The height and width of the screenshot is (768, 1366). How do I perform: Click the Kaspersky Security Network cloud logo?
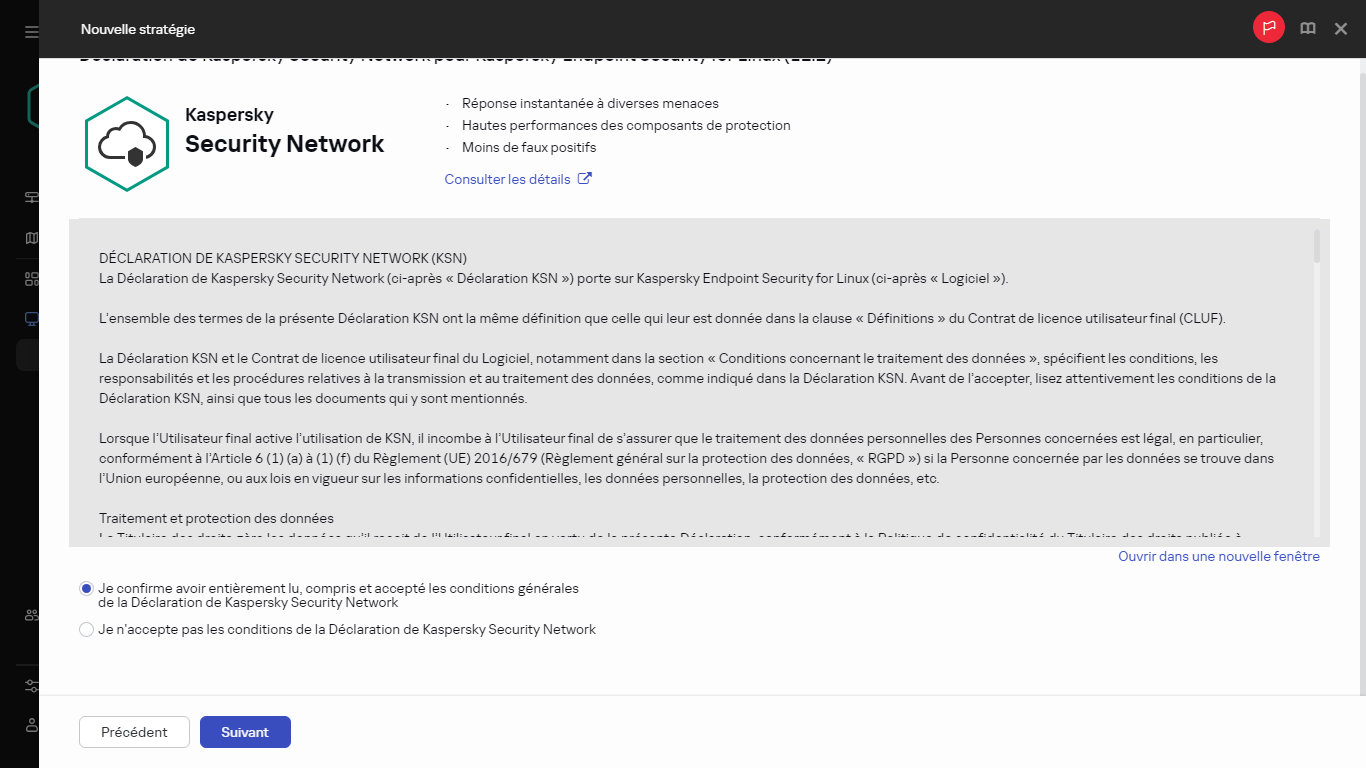127,143
